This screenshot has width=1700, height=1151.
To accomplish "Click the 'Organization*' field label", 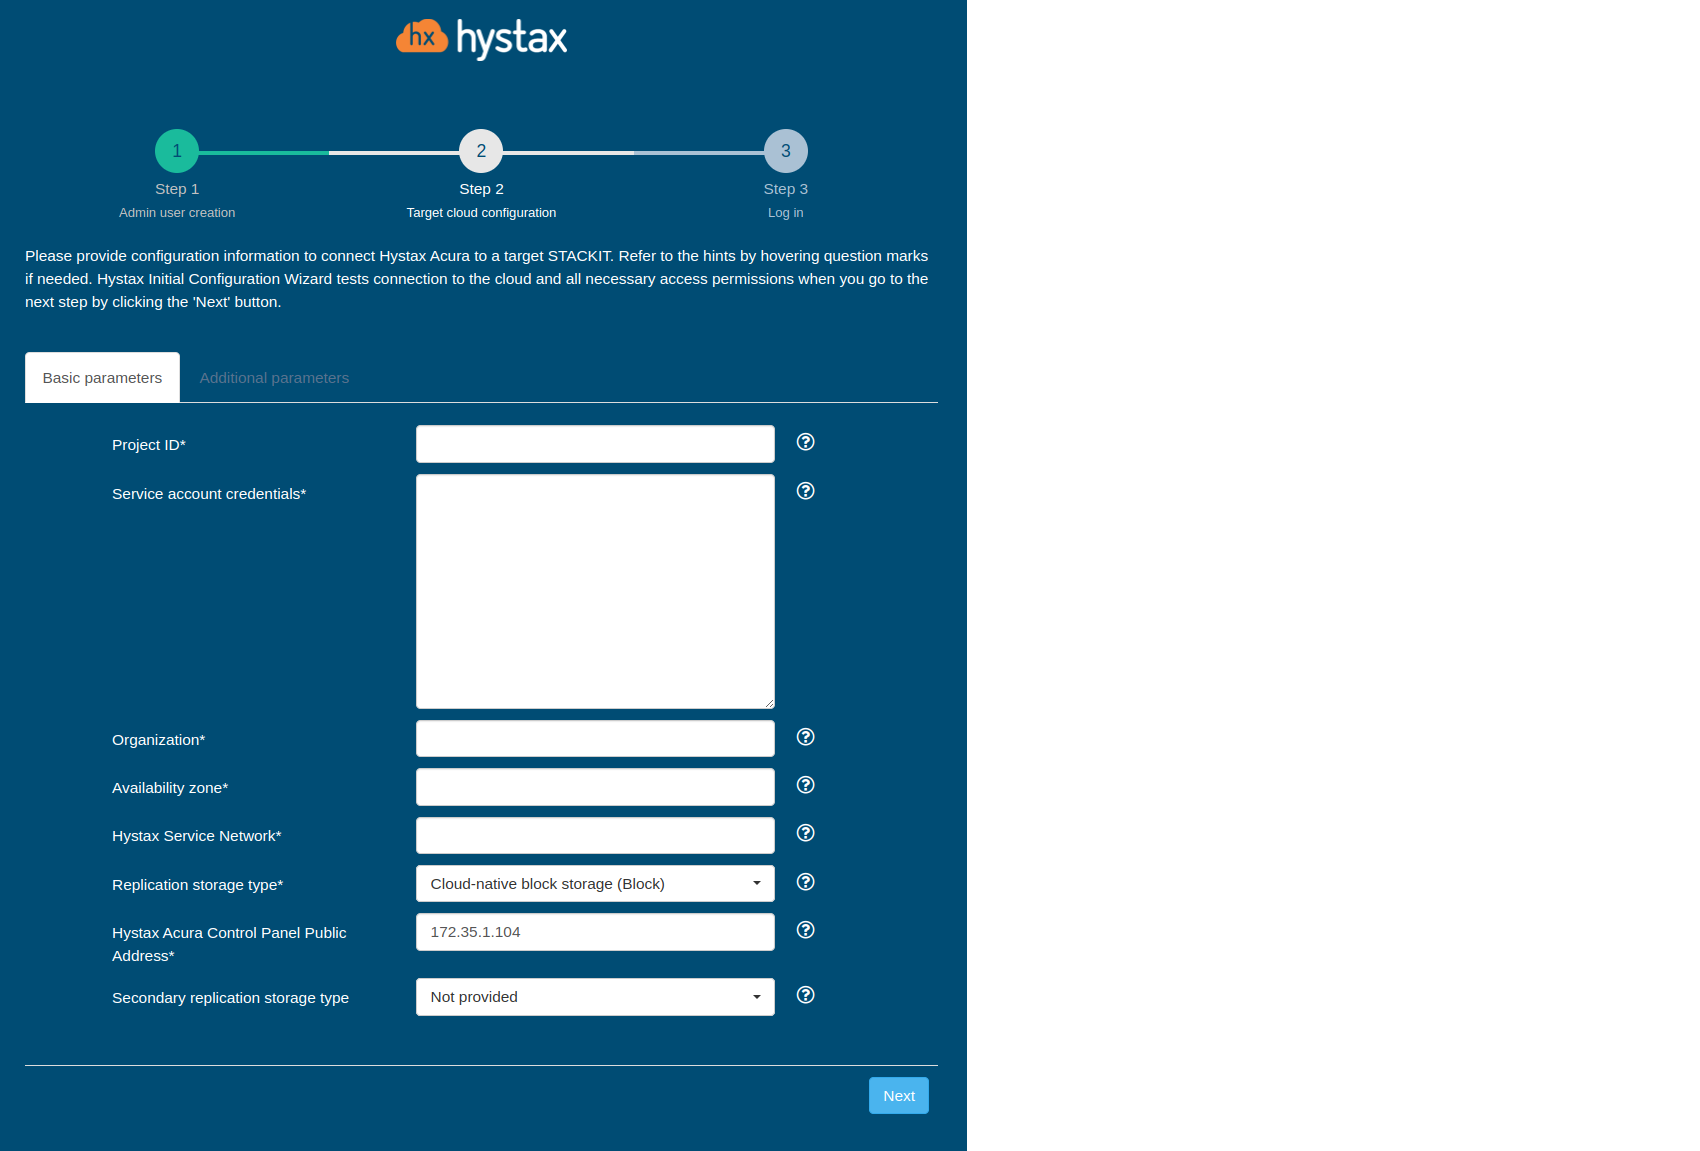I will pos(159,740).
